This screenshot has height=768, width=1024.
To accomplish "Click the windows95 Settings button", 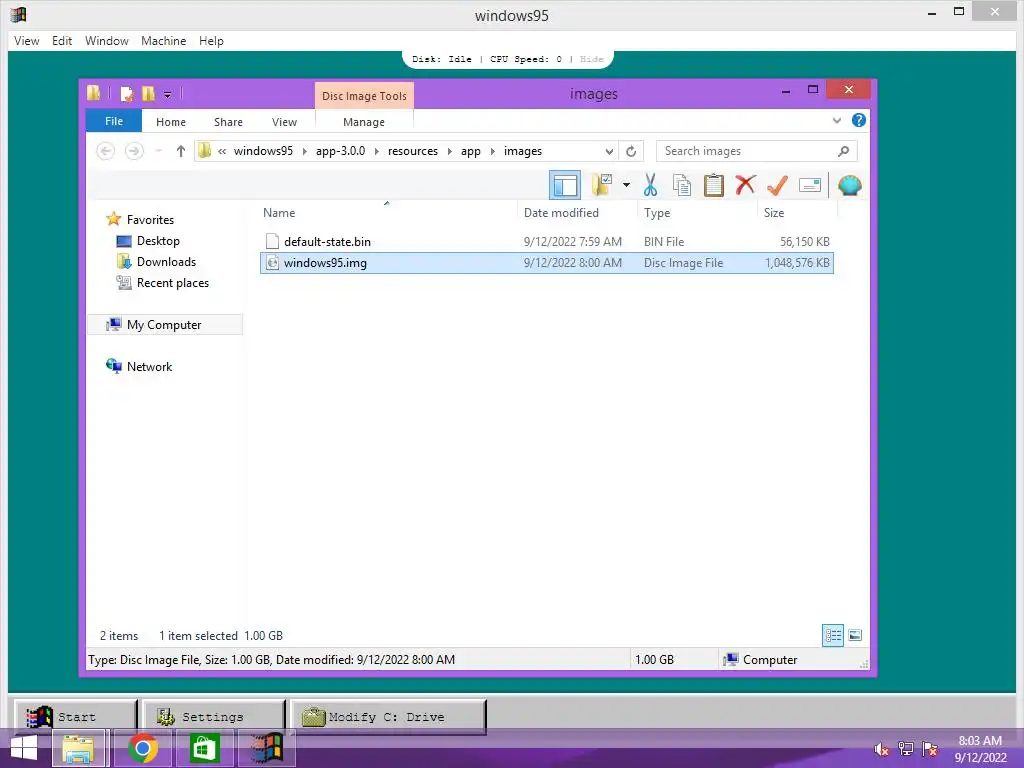I will 214,716.
